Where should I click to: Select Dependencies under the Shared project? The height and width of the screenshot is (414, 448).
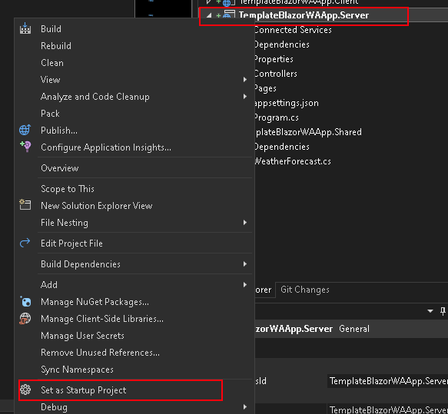(x=281, y=147)
